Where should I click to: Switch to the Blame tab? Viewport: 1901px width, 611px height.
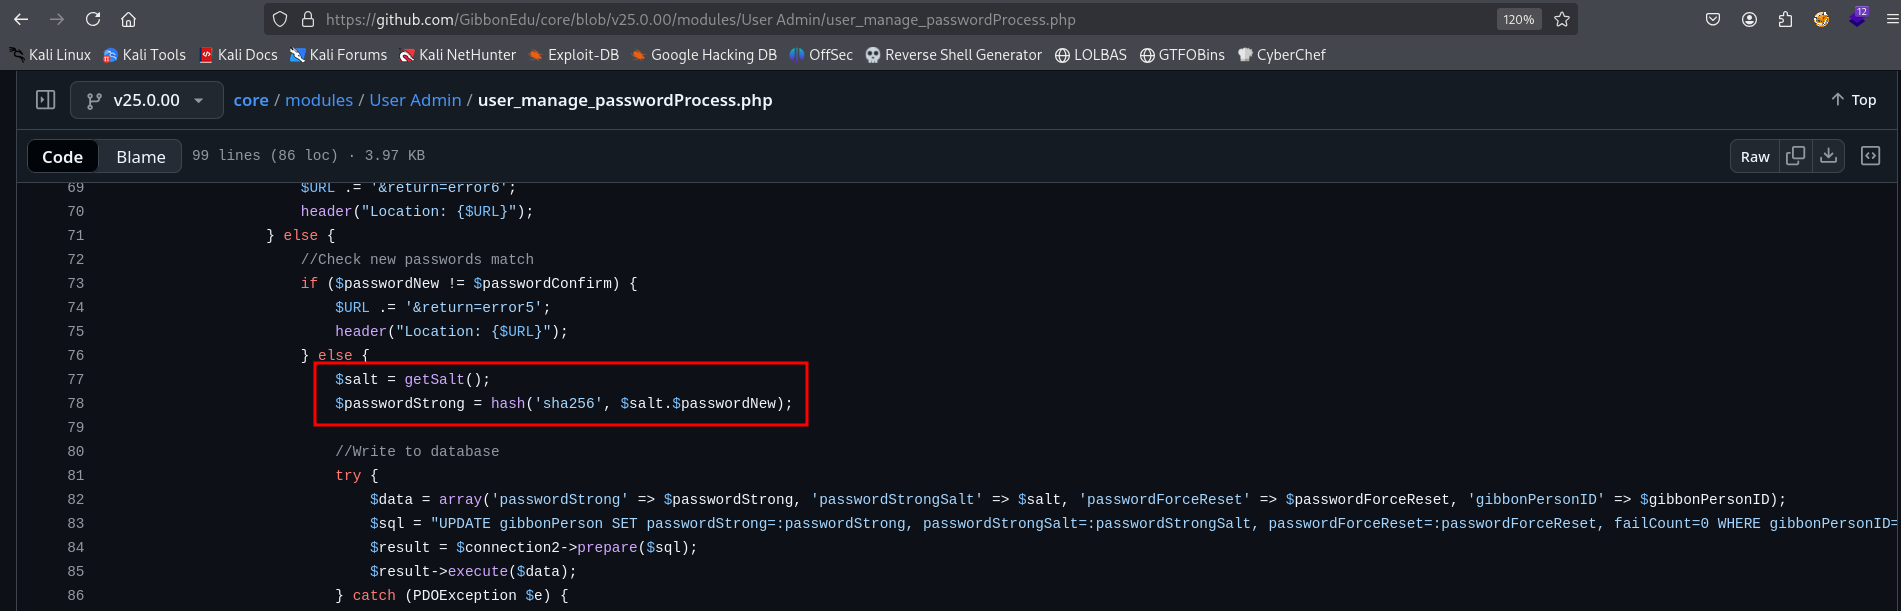[x=140, y=157]
